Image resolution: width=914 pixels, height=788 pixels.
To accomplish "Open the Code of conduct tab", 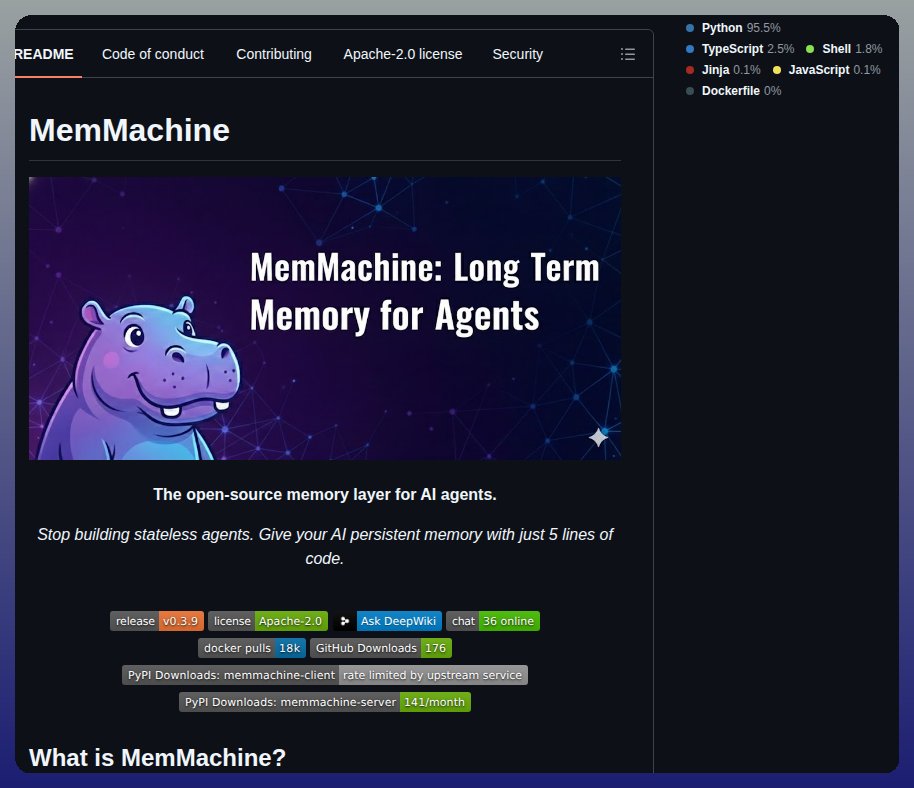I will point(153,54).
